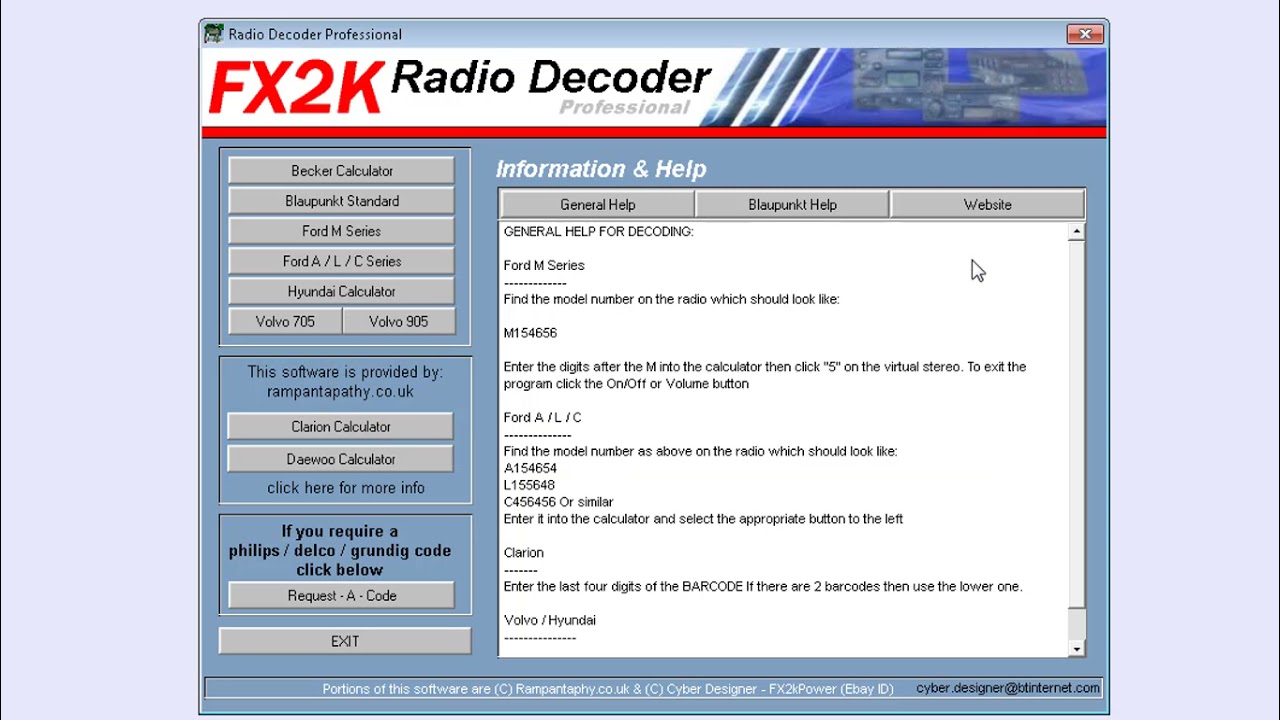
Task: Open the Hyundai Calculator
Action: 341,291
